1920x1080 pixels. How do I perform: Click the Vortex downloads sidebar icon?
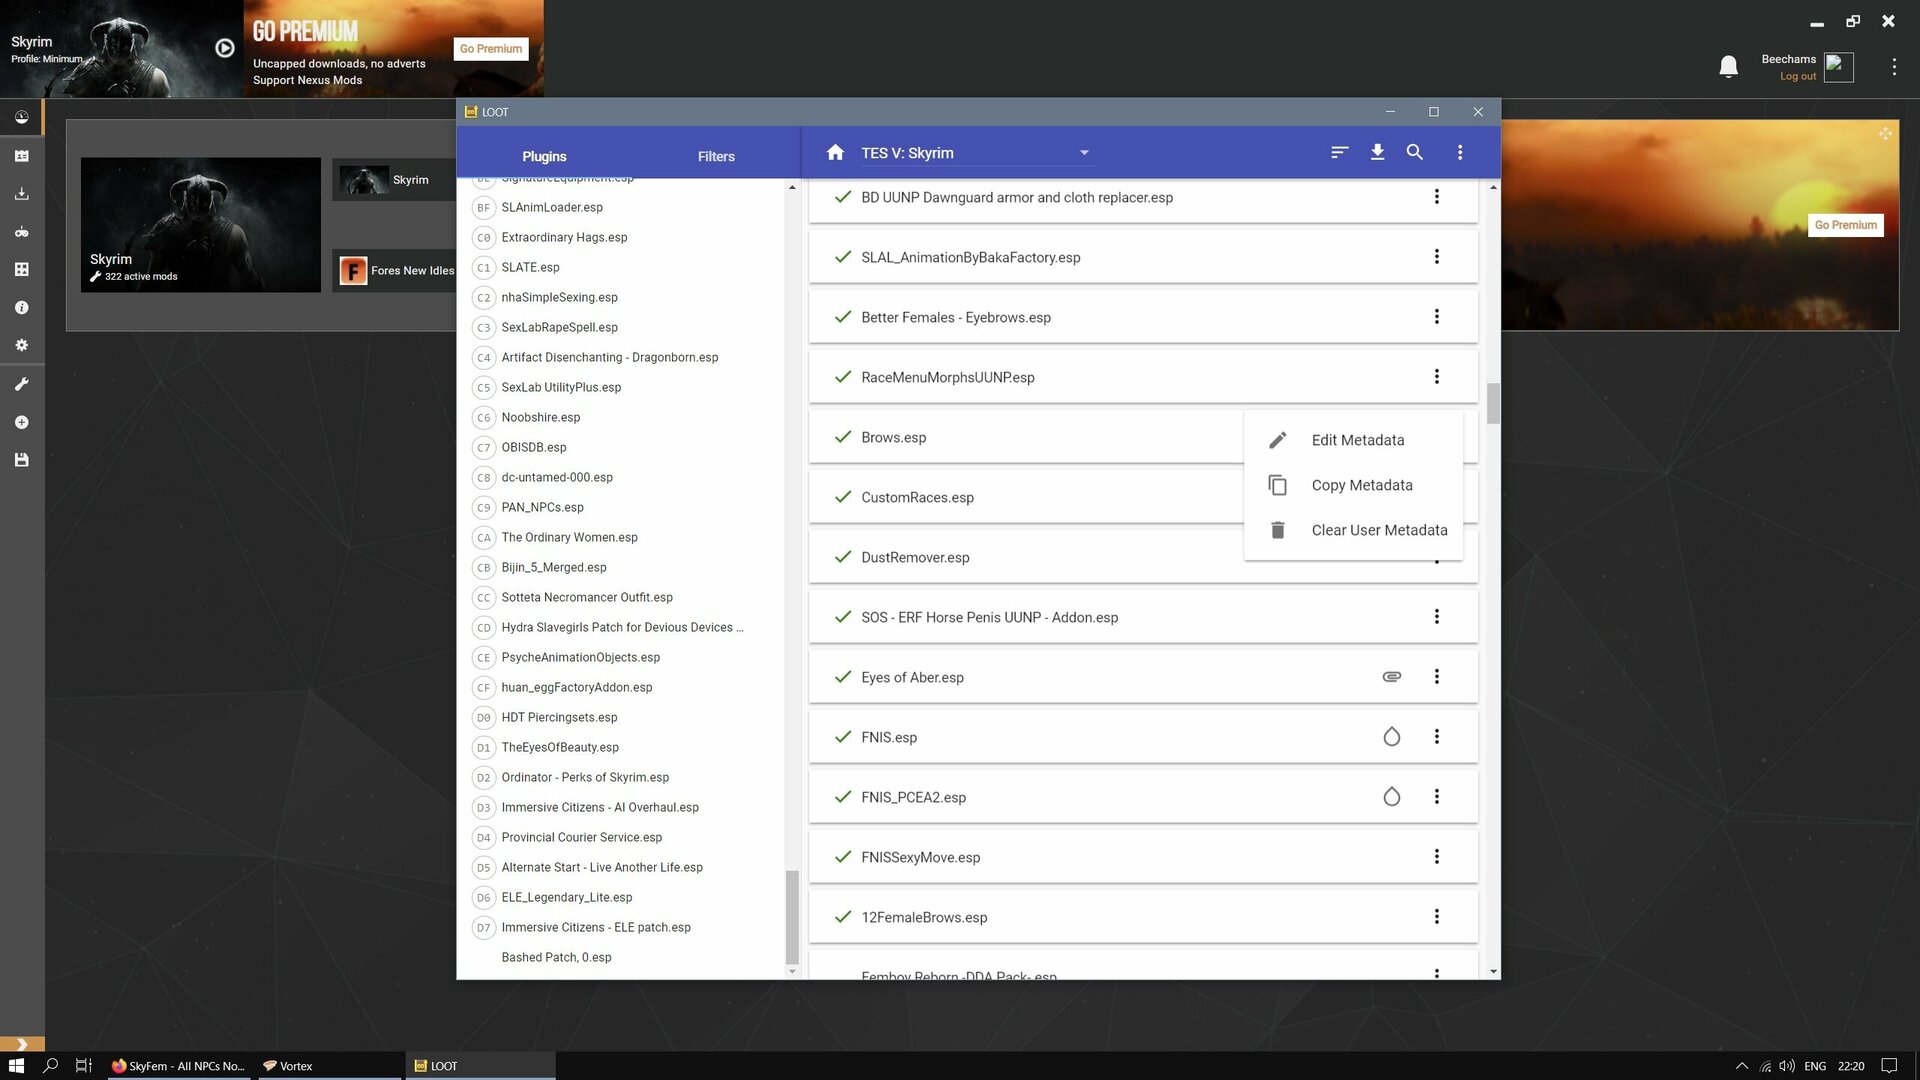[21, 194]
